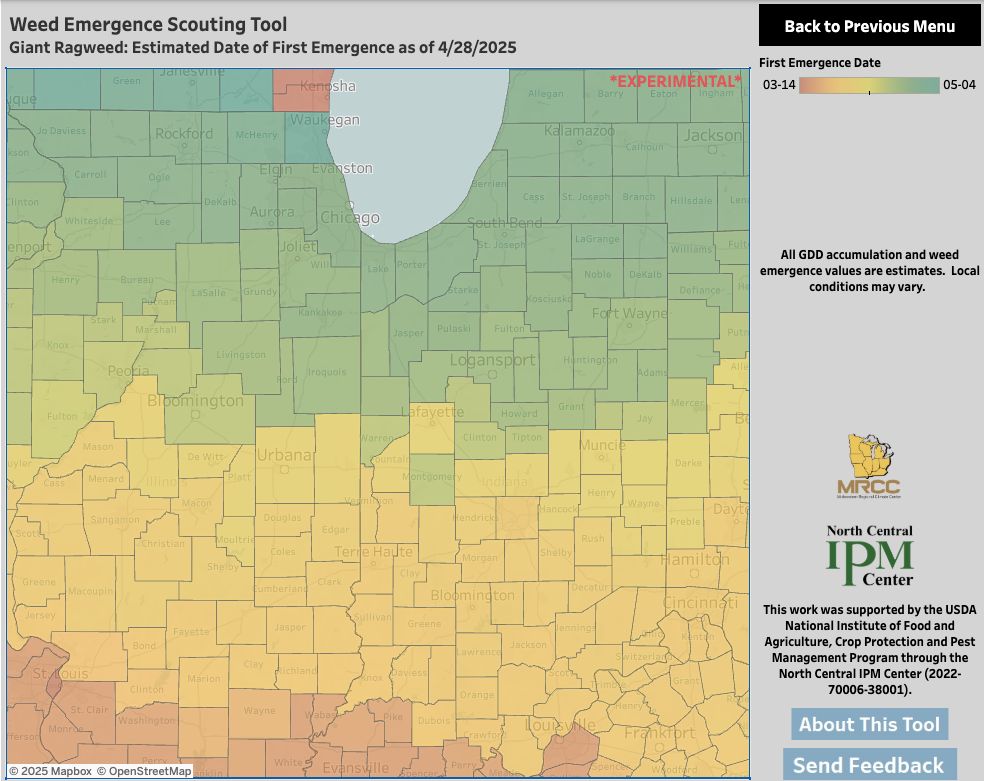Click the MRCC logo icon
The width and height of the screenshot is (984, 781).
tap(869, 466)
